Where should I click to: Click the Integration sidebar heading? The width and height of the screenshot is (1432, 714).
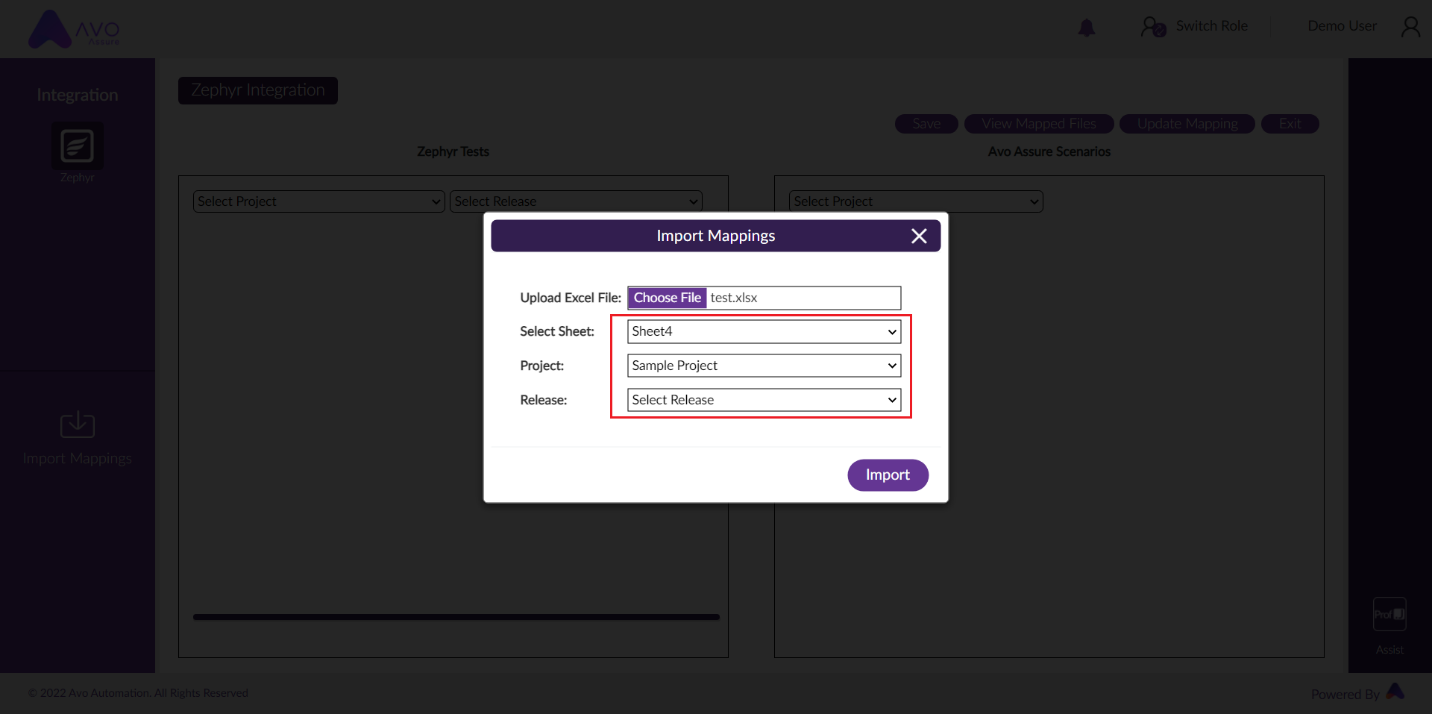click(77, 95)
